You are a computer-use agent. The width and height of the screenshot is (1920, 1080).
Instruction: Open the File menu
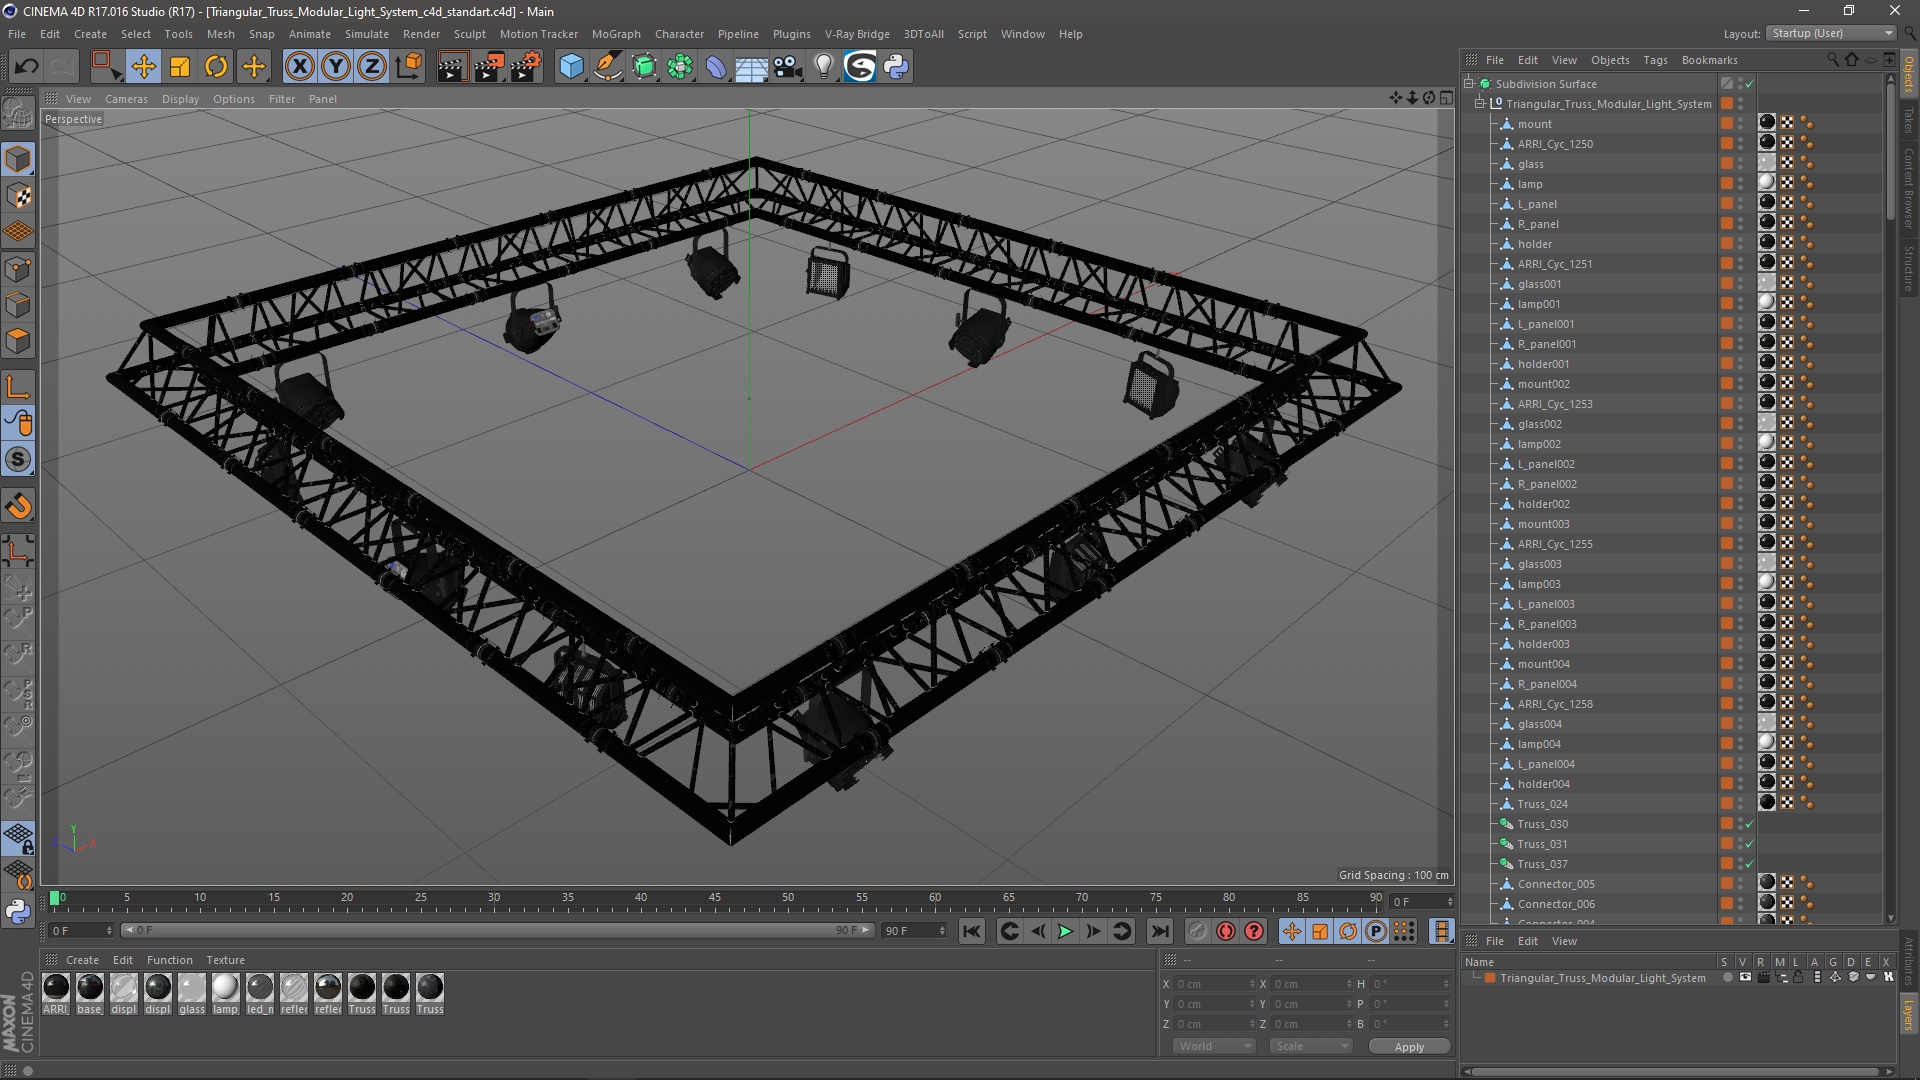point(17,34)
